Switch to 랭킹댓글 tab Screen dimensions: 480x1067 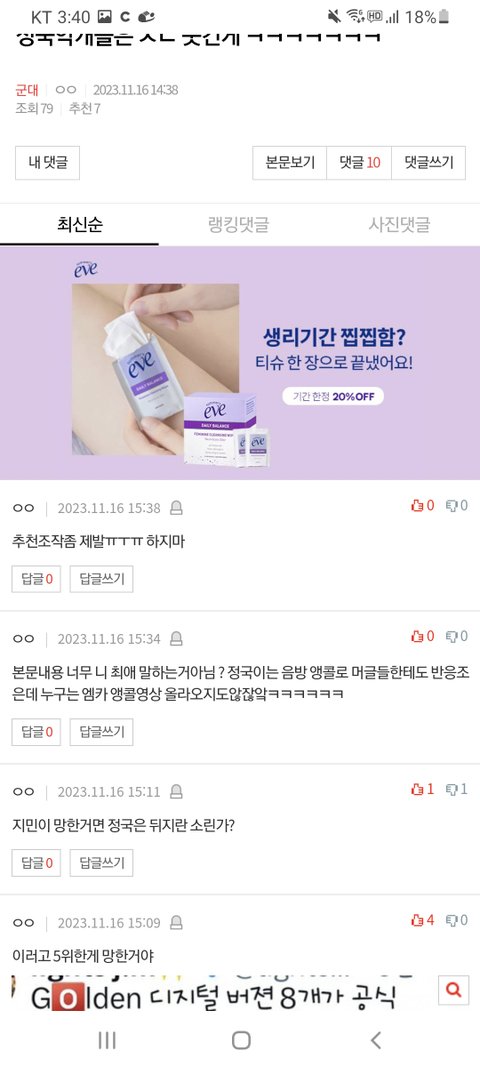(238, 225)
